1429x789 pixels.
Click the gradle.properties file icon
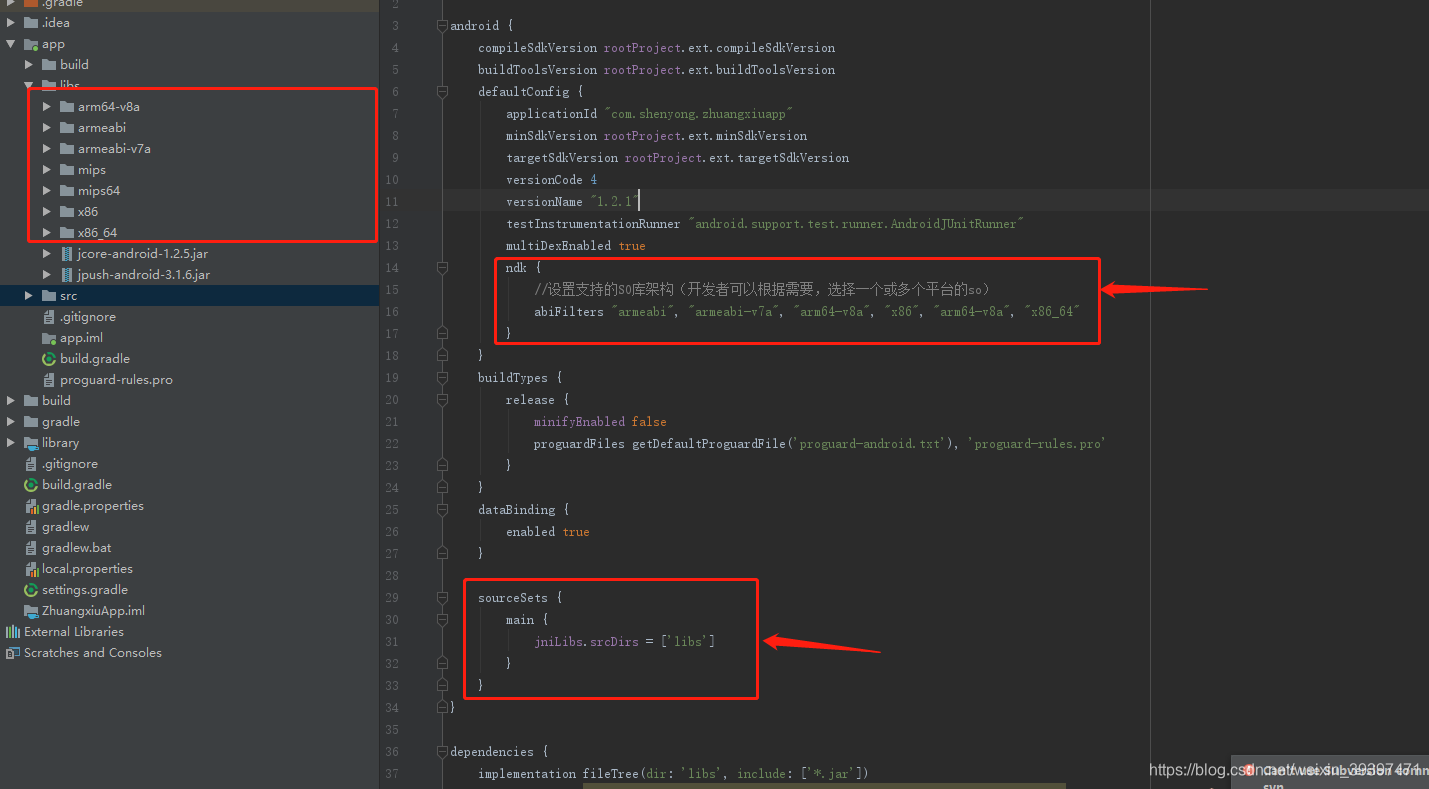point(31,505)
